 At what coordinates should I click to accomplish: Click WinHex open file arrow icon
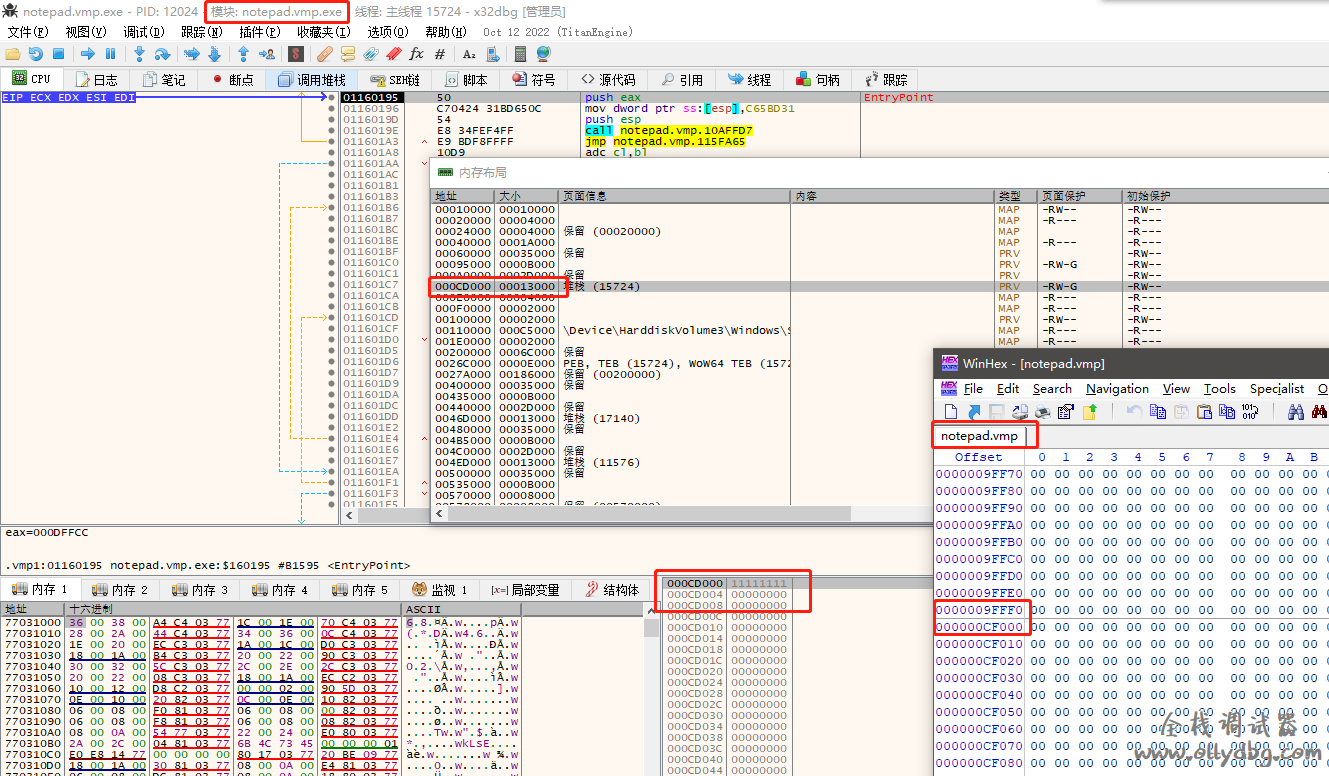tap(974, 411)
